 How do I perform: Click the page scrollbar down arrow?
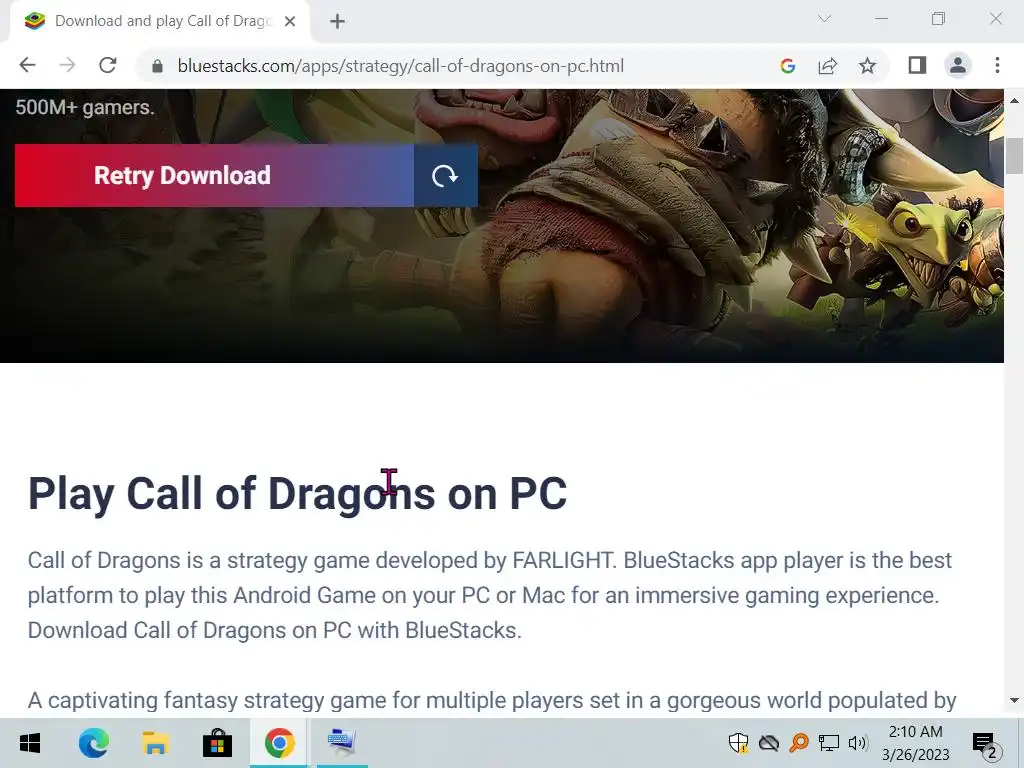(x=1014, y=701)
